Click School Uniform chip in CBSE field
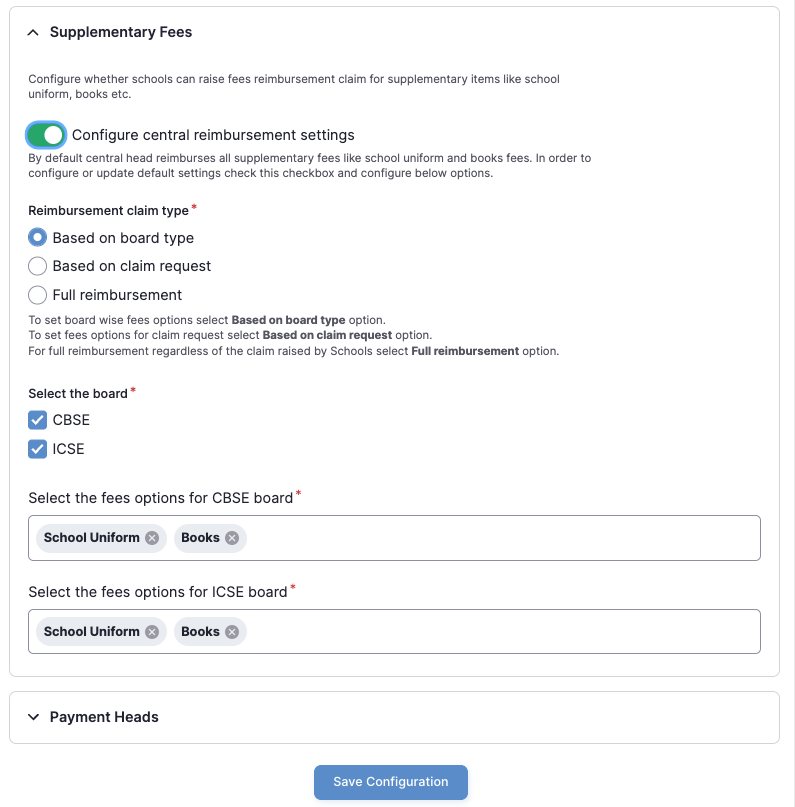 pos(91,538)
